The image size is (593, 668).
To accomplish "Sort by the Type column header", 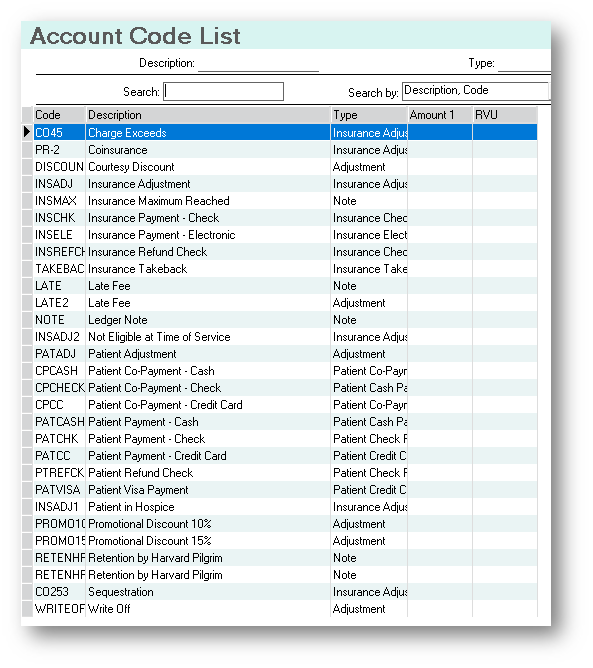I will (x=369, y=115).
